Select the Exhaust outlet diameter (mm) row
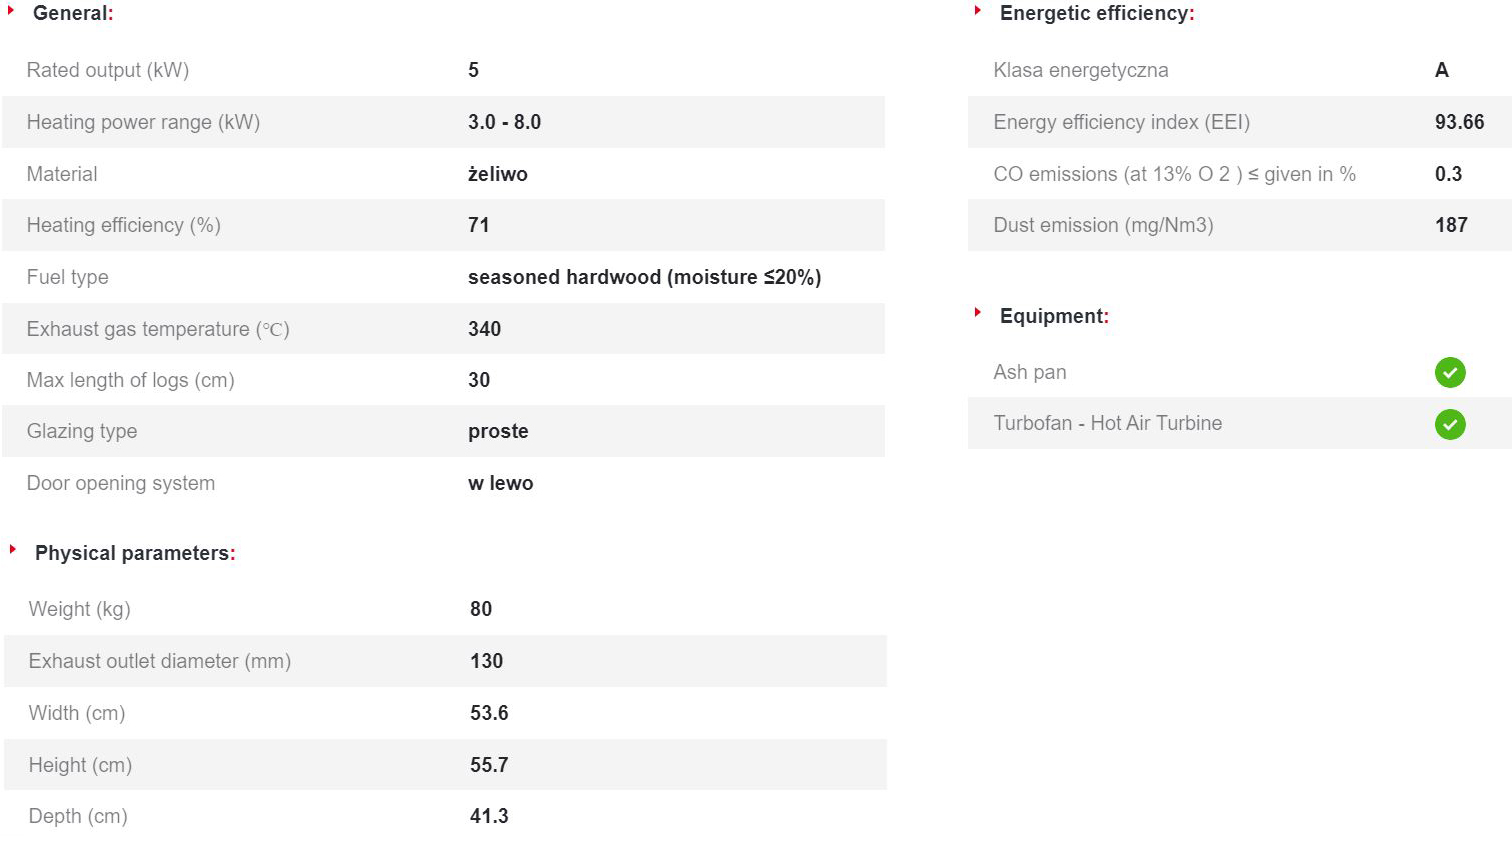1512x865 pixels. 445,661
